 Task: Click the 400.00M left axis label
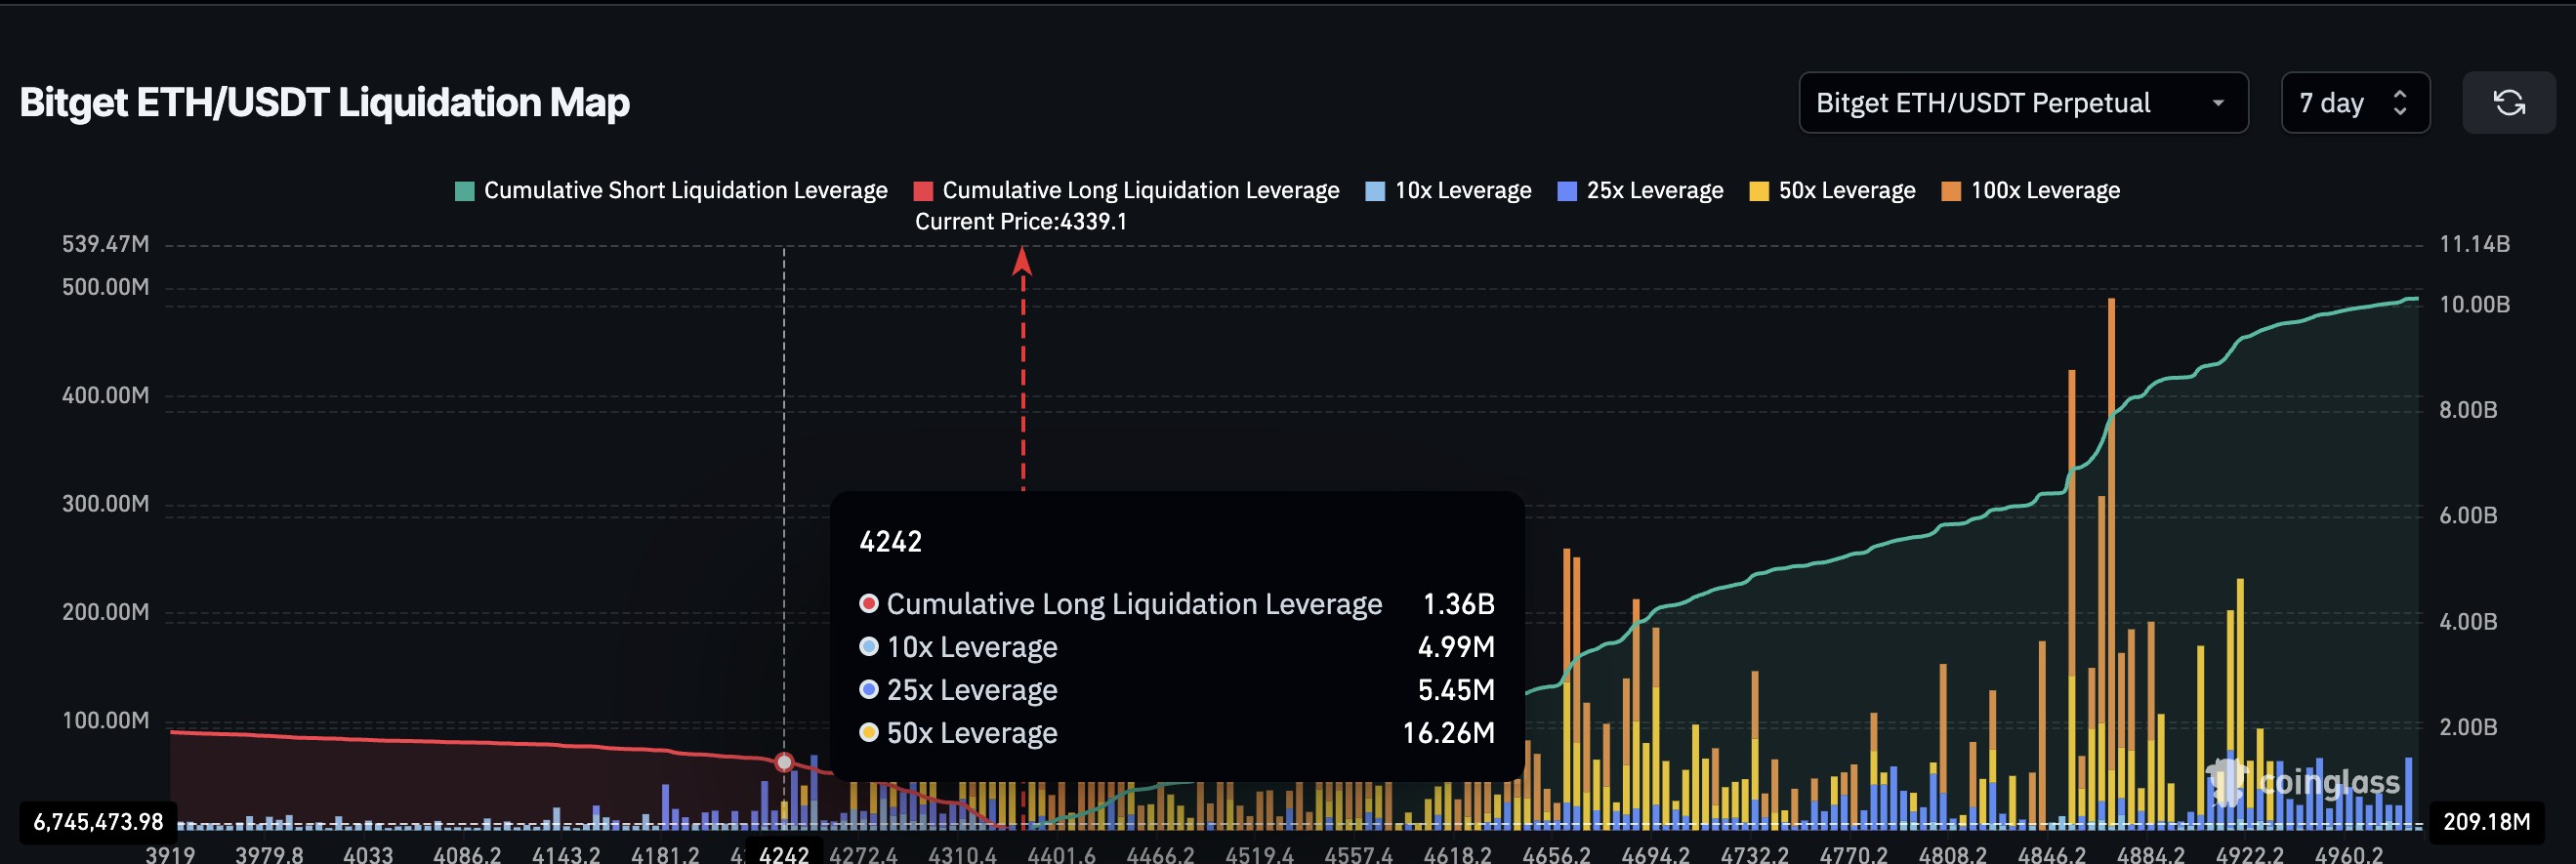tap(105, 395)
